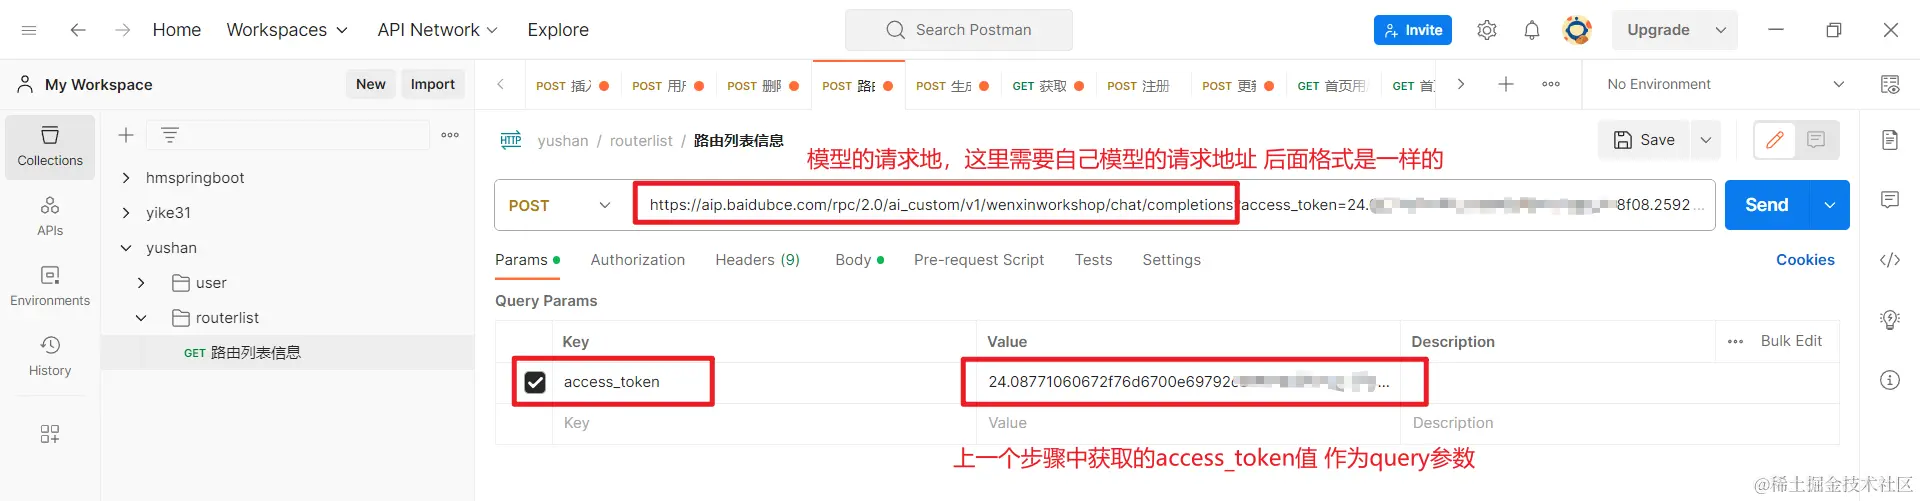Open the request info icon
The image size is (1920, 501).
pos(1890,380)
